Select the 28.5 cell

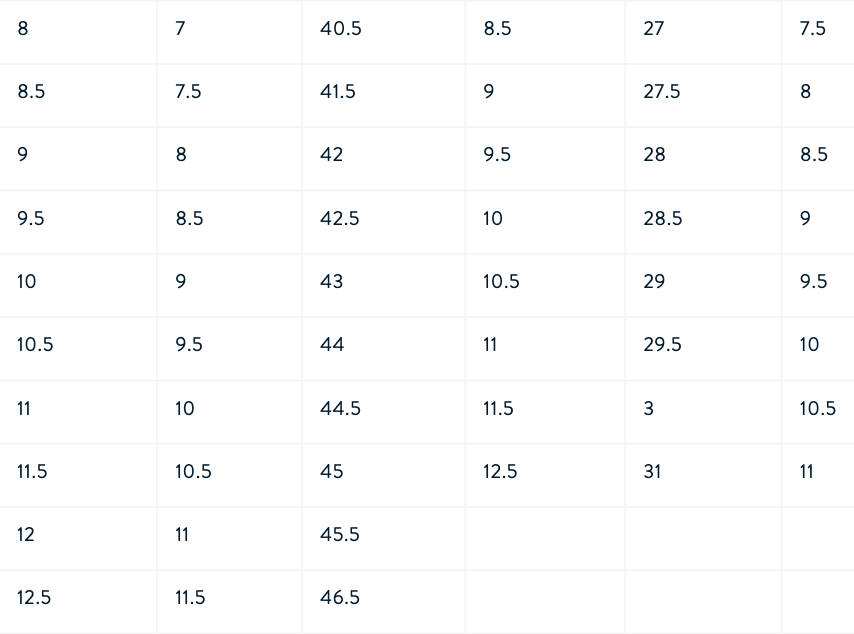[703, 222]
